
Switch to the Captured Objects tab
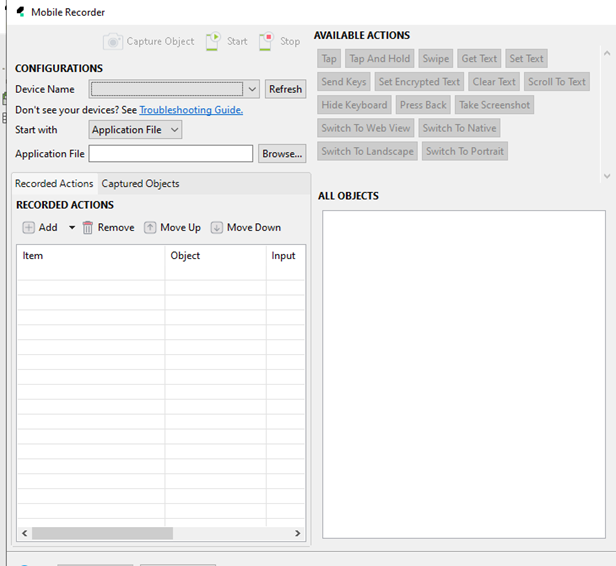coord(140,183)
